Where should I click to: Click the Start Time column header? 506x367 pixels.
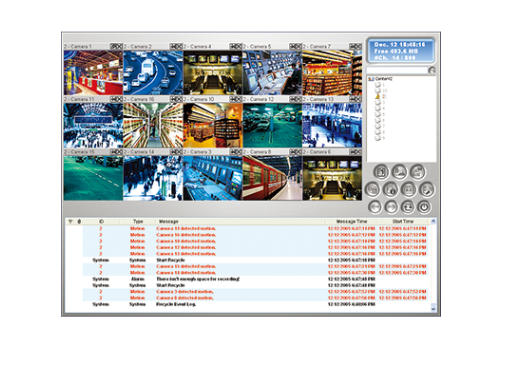click(x=403, y=221)
